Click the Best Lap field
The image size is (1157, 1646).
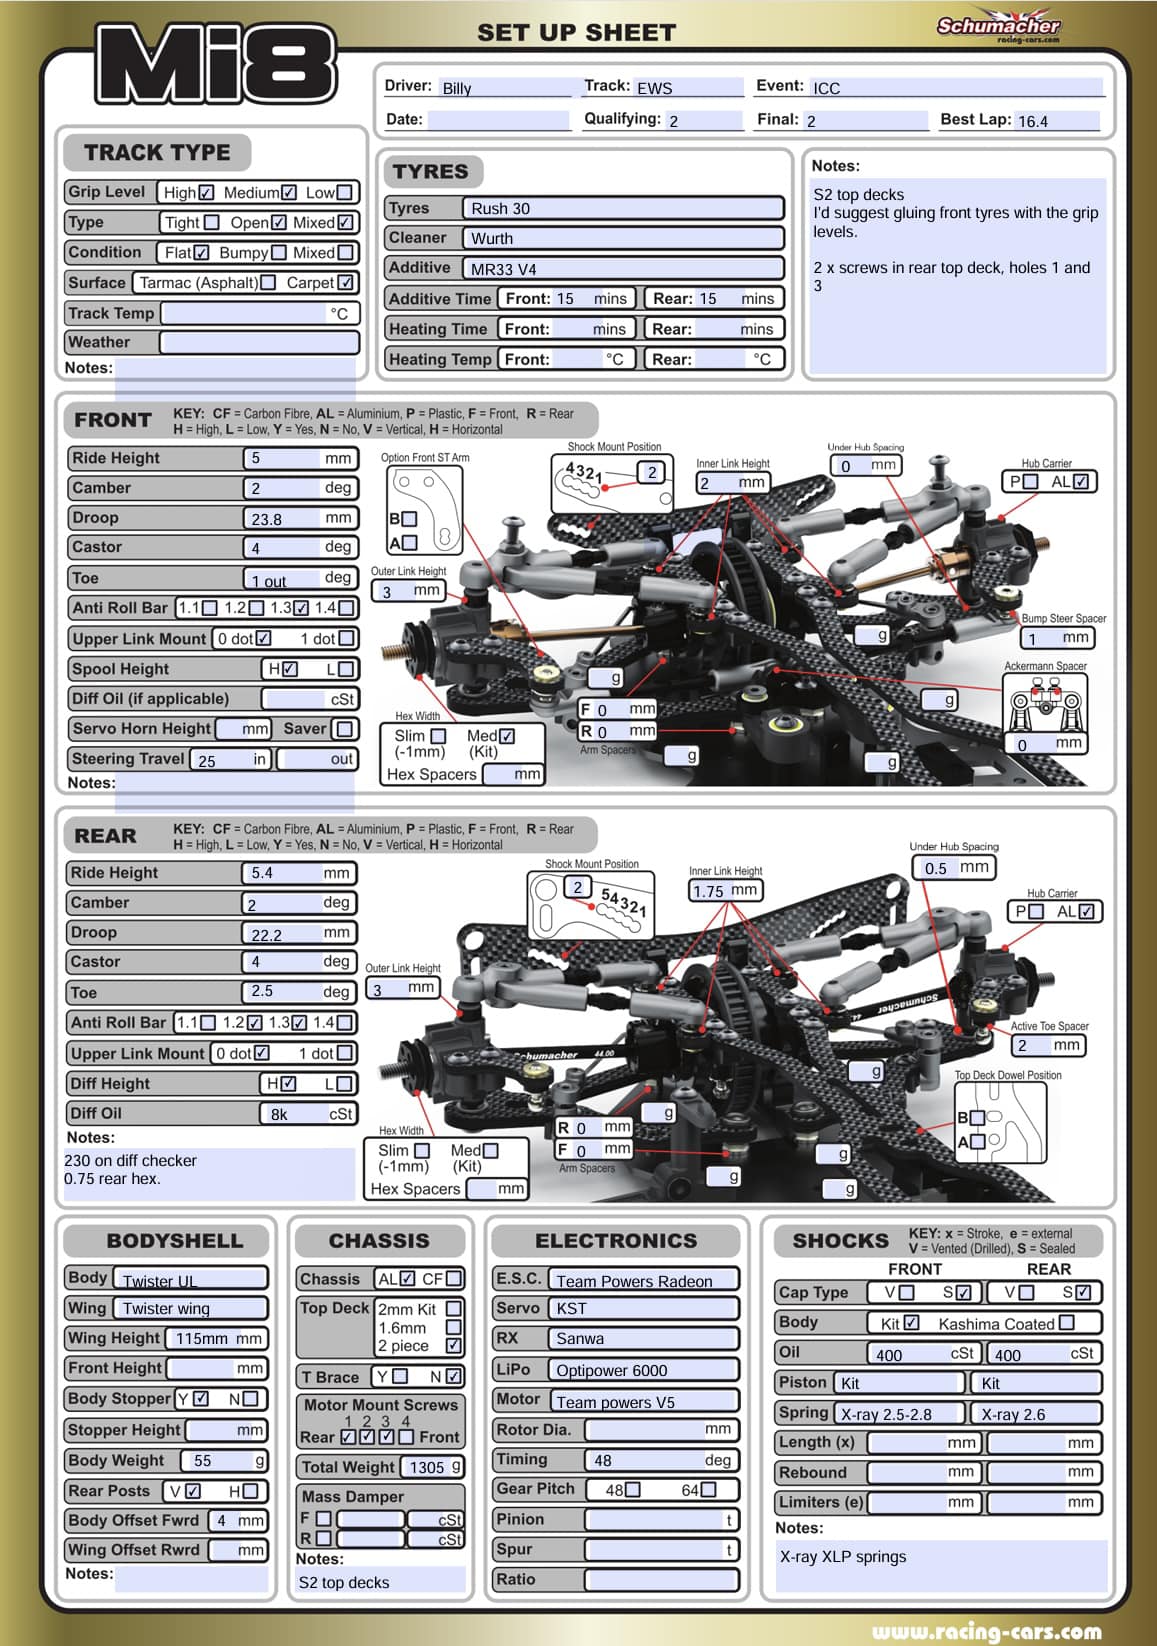[1057, 120]
